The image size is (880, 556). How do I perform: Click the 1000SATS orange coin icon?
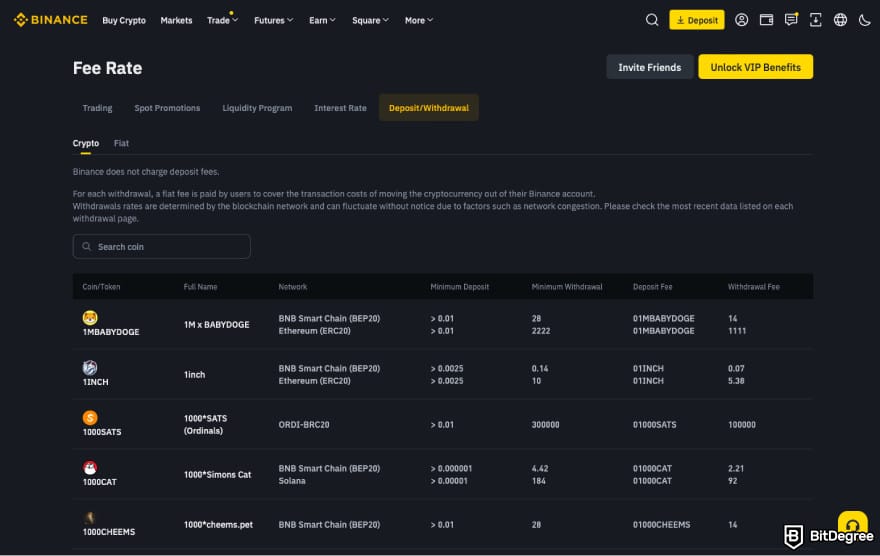(x=90, y=417)
